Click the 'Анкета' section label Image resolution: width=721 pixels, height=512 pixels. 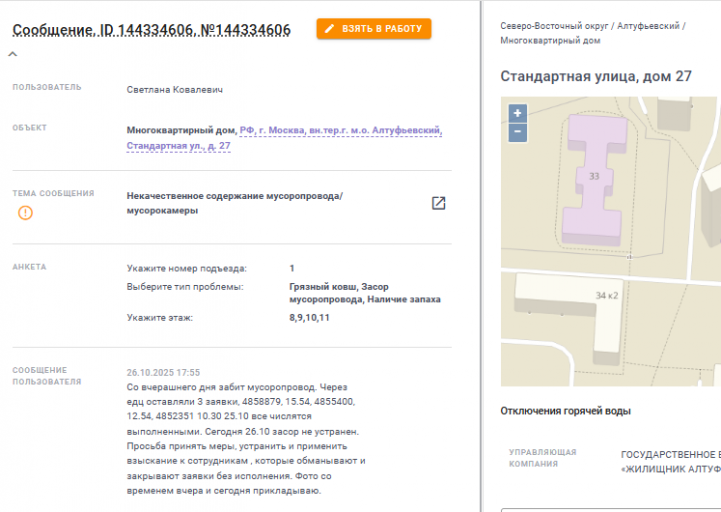(x=29, y=267)
